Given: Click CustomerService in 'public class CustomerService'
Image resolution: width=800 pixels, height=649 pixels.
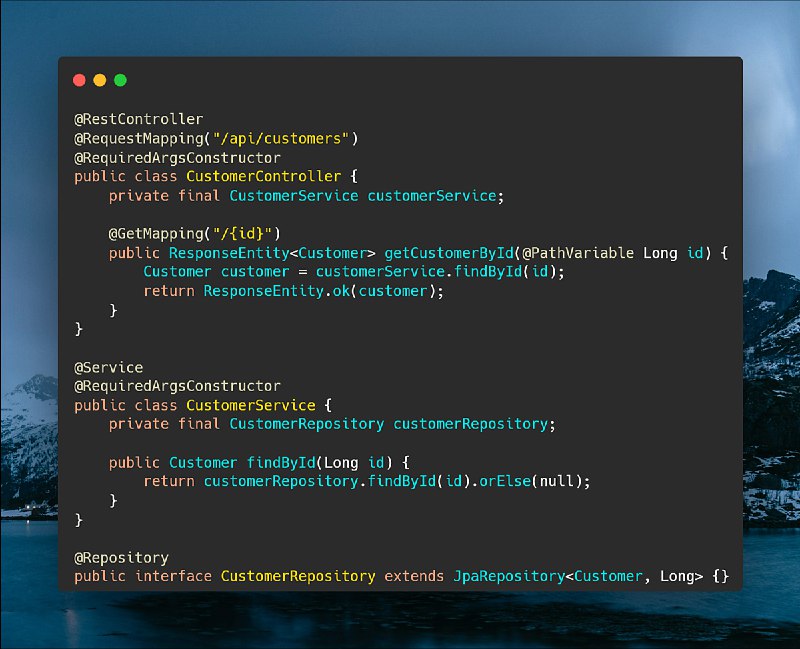Looking at the screenshot, I should [251, 406].
